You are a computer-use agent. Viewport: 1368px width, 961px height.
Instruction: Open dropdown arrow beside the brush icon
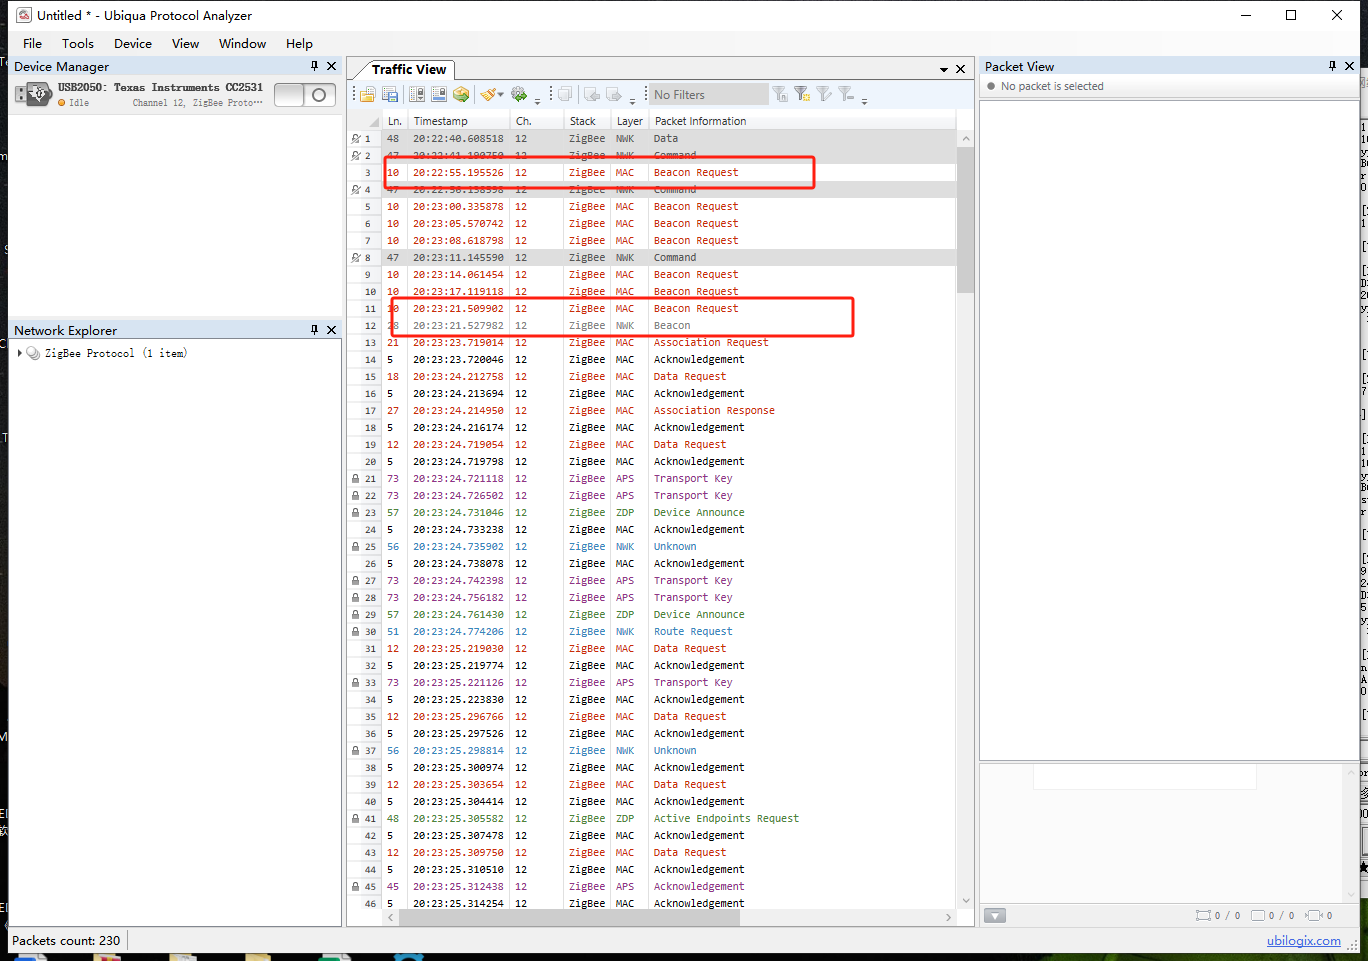pyautogui.click(x=501, y=95)
